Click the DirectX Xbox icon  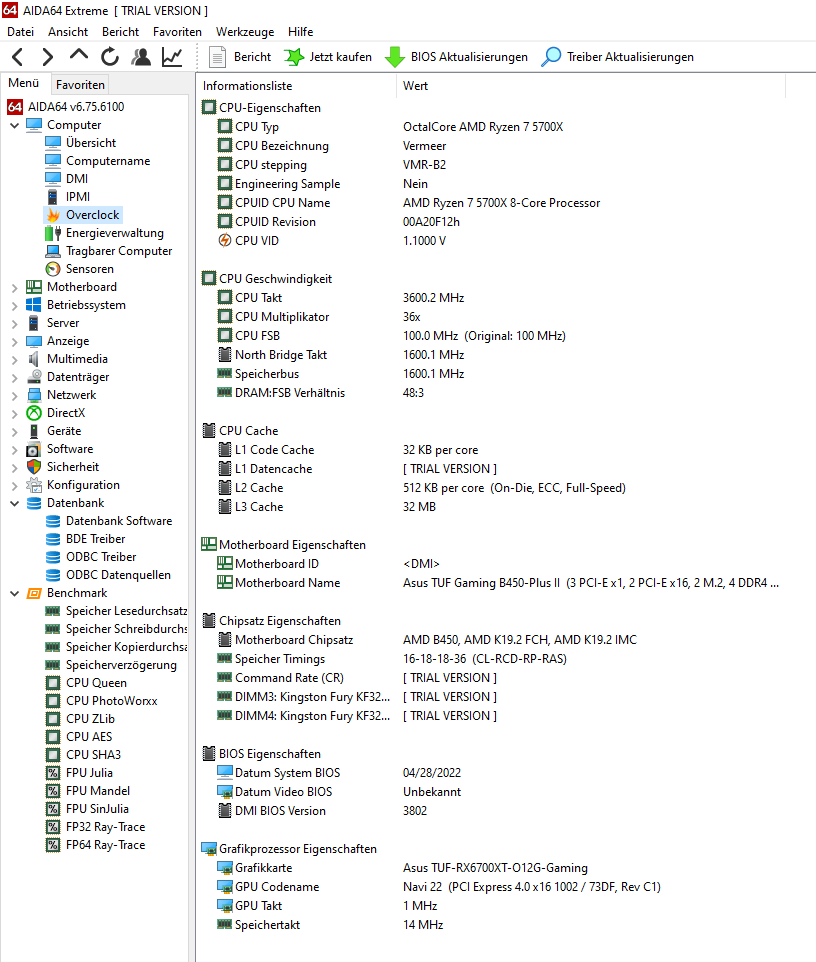[x=34, y=413]
